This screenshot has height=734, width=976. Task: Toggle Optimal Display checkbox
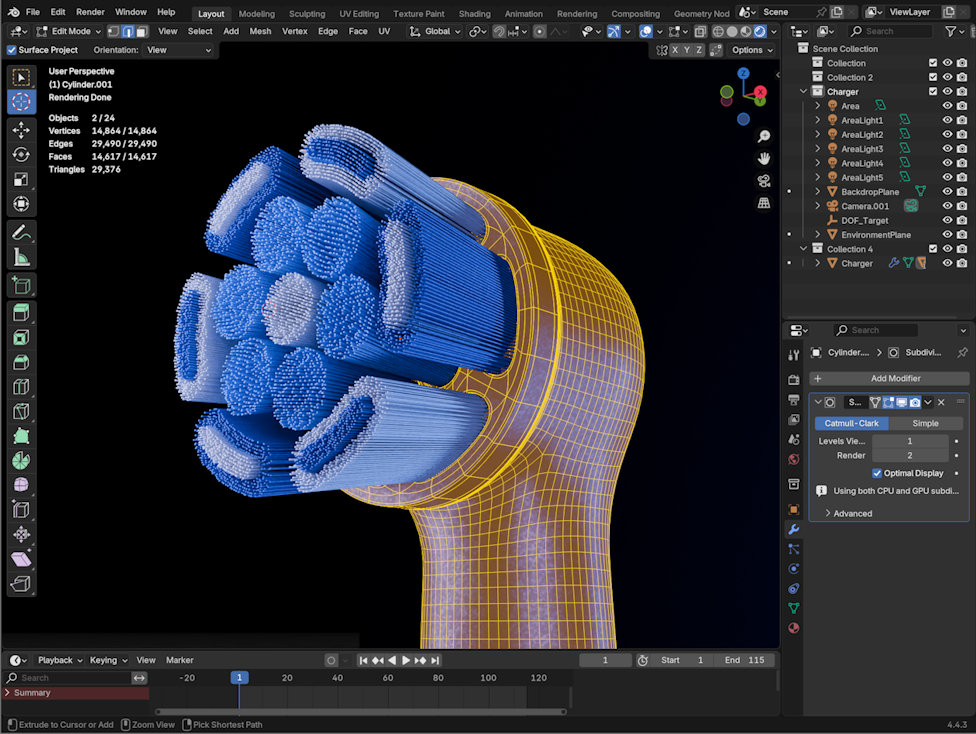click(x=877, y=473)
